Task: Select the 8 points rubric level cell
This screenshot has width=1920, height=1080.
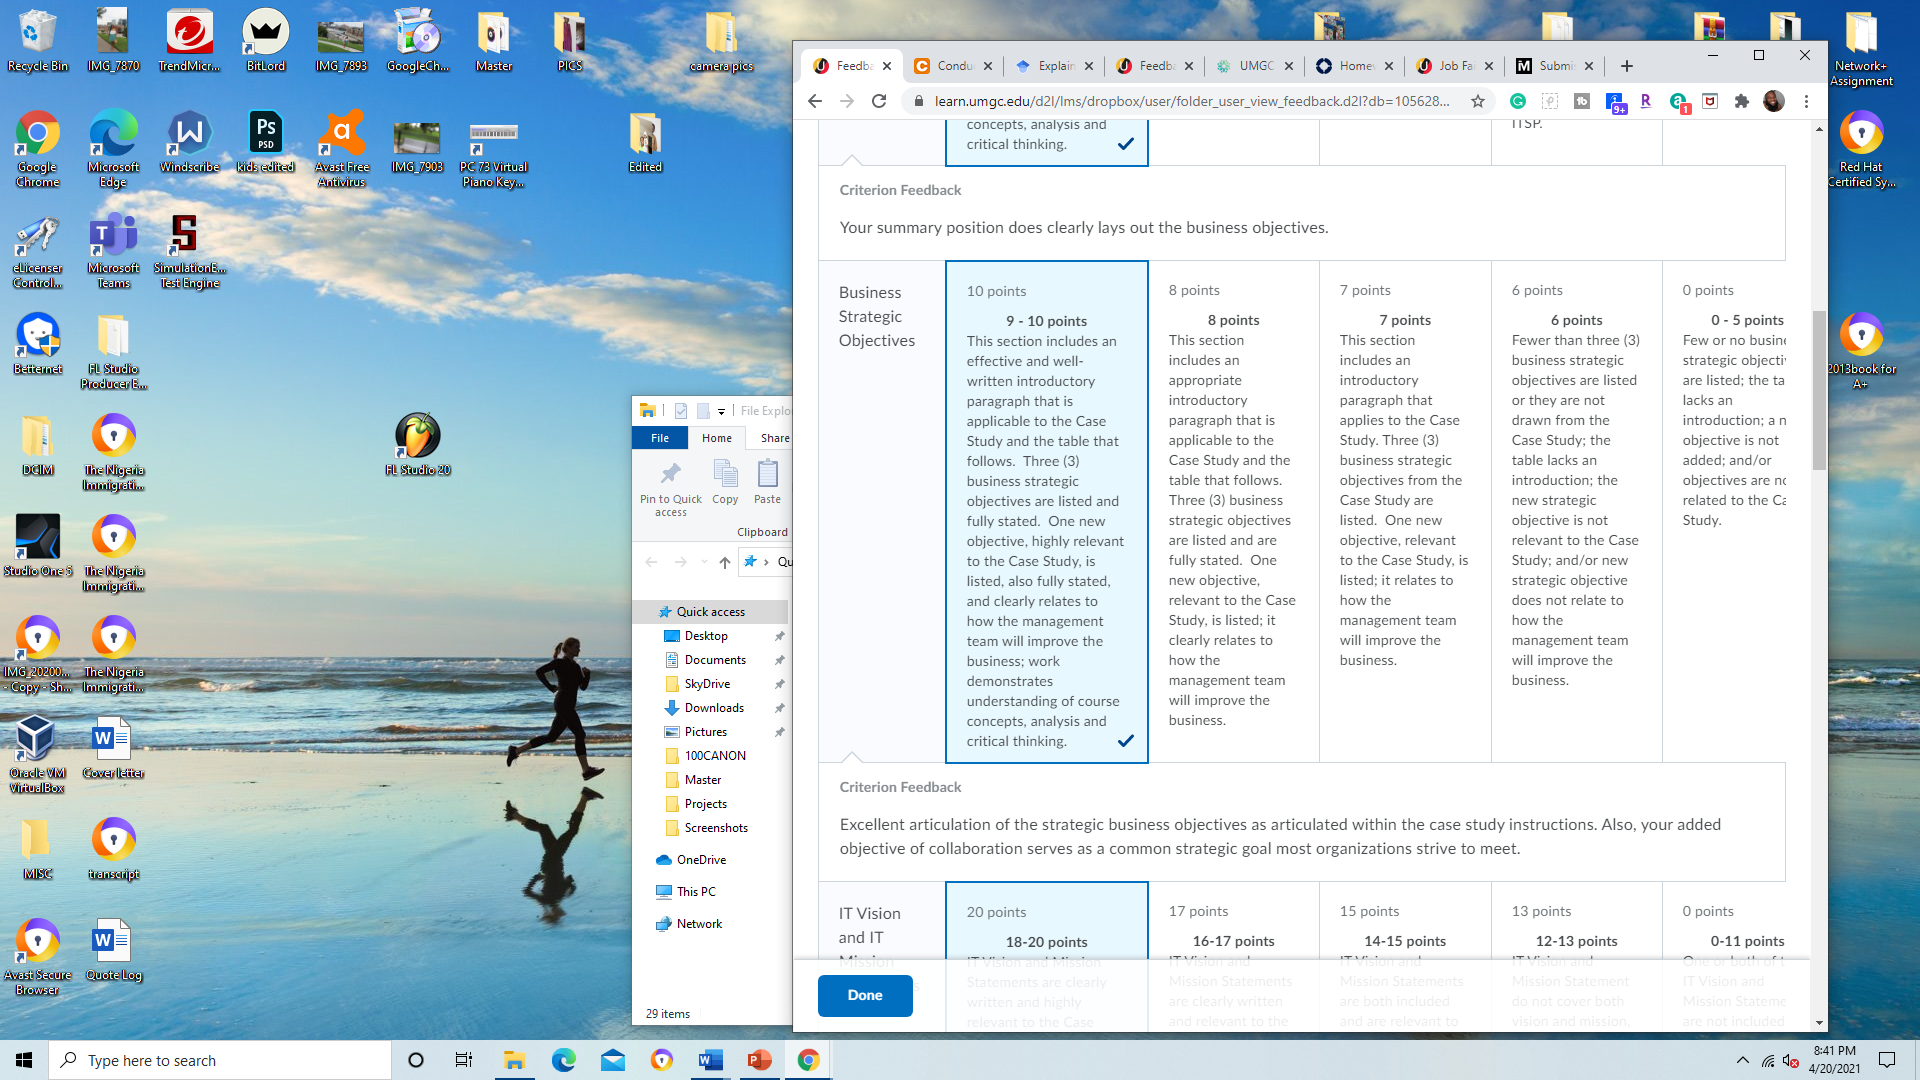Action: click(x=1233, y=512)
